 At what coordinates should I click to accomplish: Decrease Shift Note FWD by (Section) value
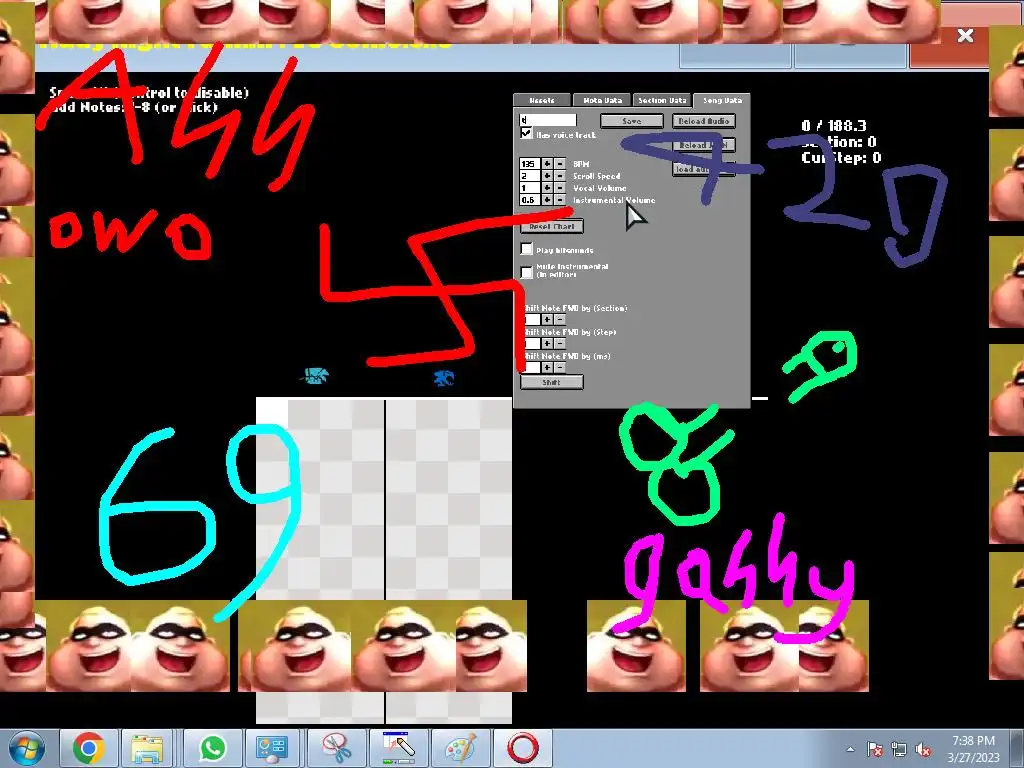click(560, 319)
